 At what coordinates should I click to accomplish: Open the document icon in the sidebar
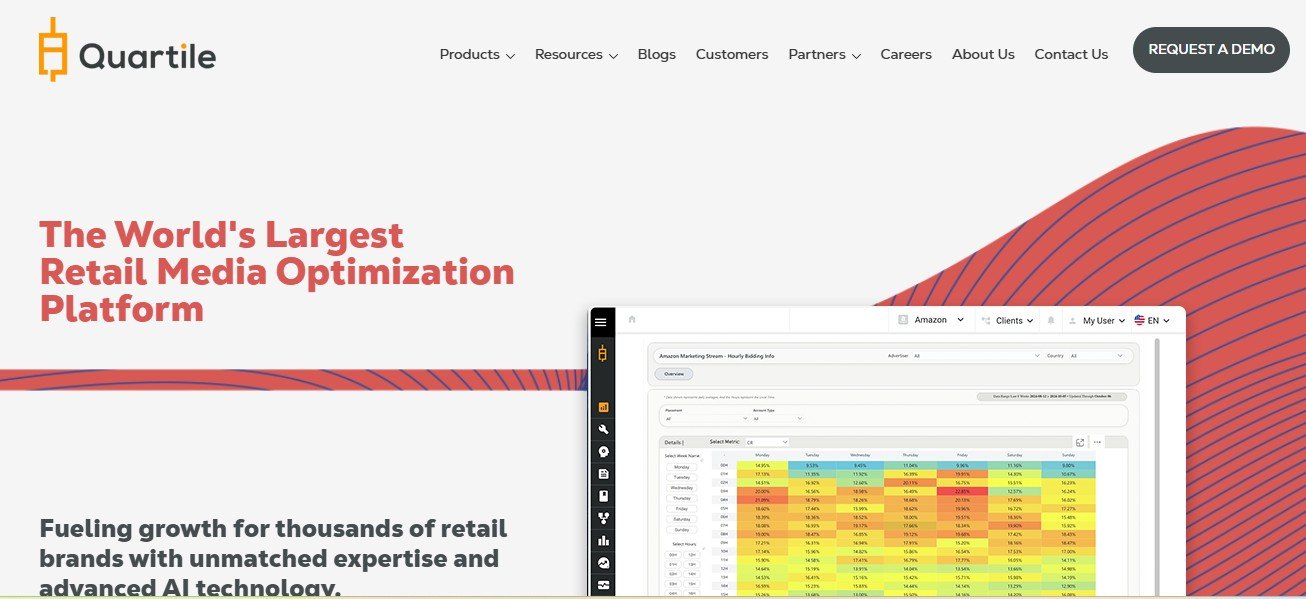[x=603, y=473]
